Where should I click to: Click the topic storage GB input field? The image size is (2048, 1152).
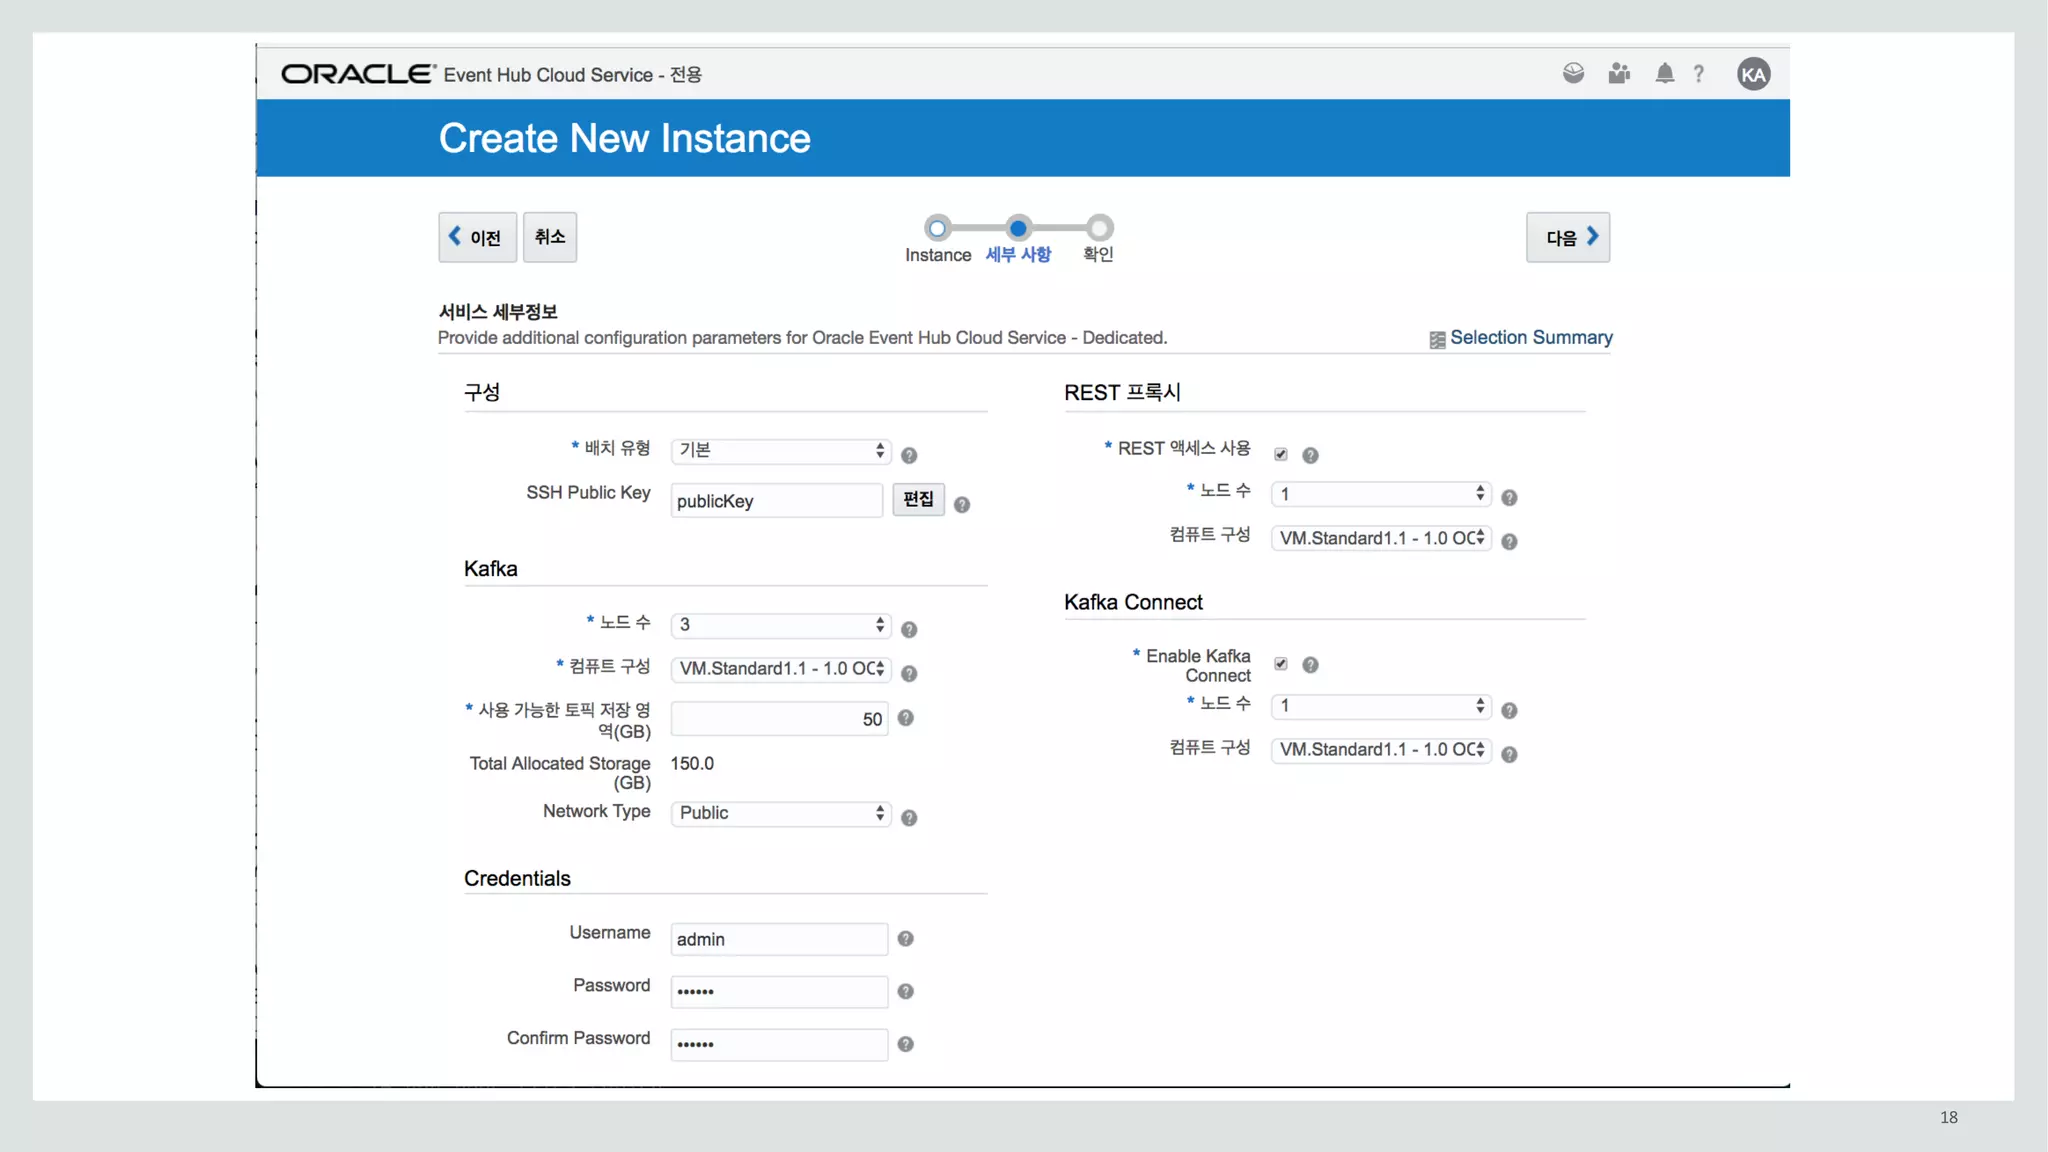click(777, 719)
